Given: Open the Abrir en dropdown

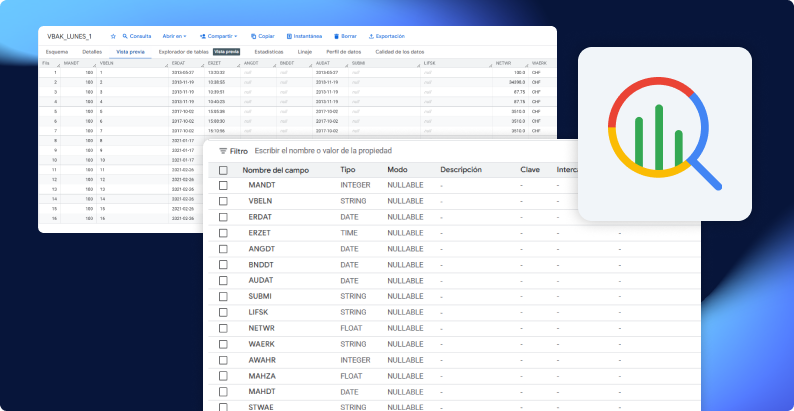Looking at the screenshot, I should (x=174, y=36).
